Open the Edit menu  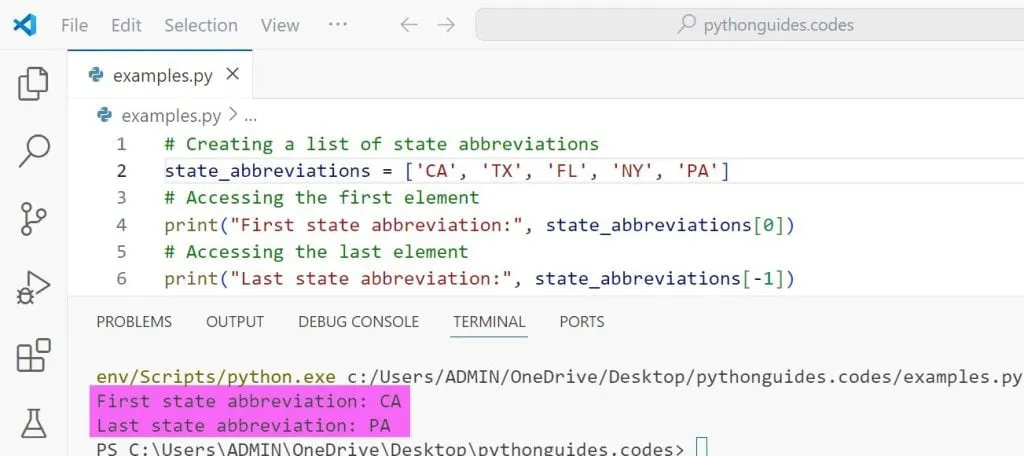coord(126,25)
